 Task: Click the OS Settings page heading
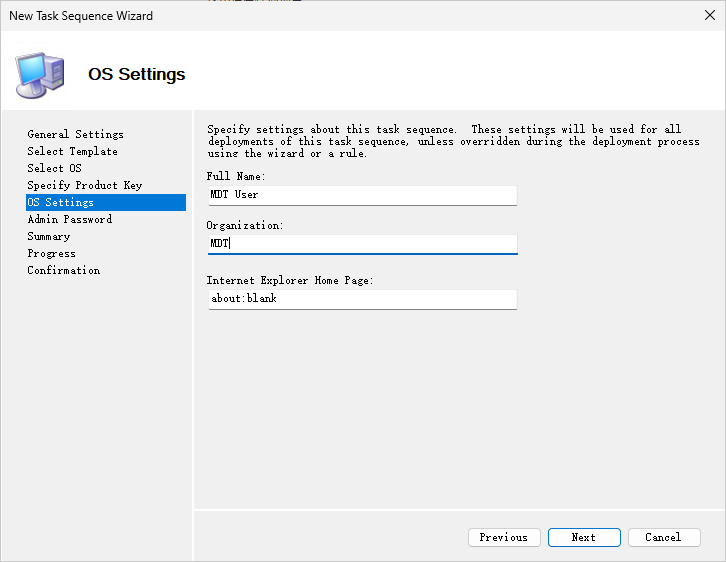(x=137, y=75)
